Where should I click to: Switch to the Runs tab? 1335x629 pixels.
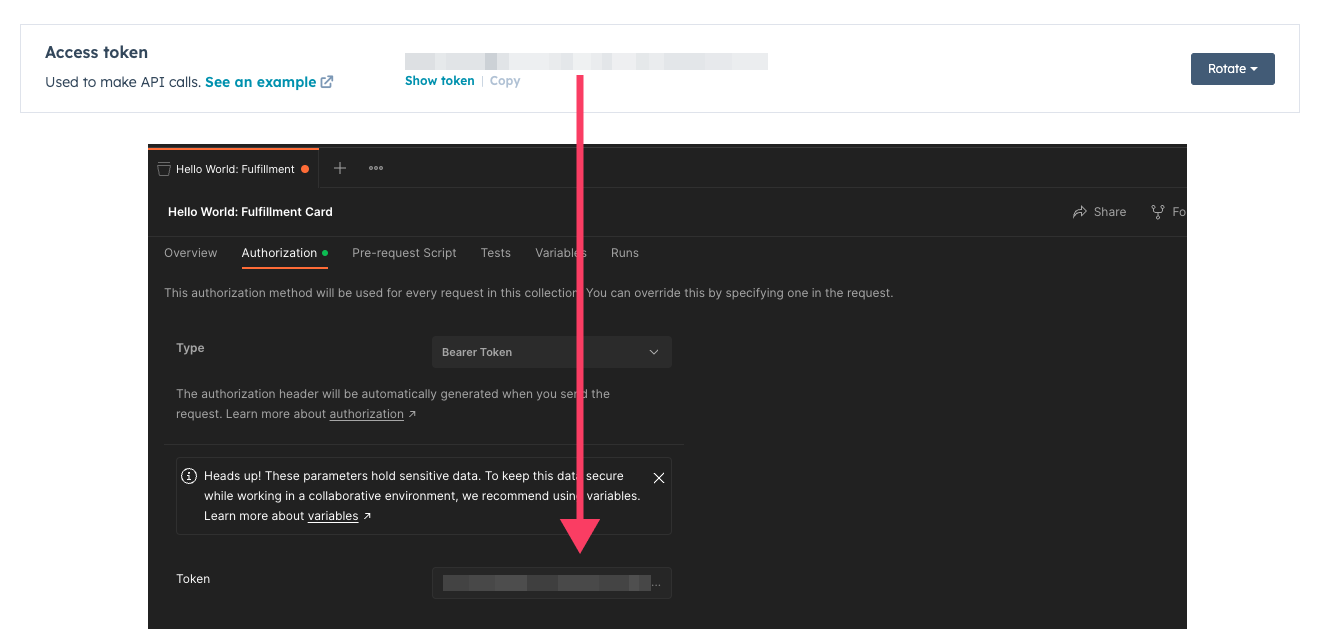coord(624,253)
